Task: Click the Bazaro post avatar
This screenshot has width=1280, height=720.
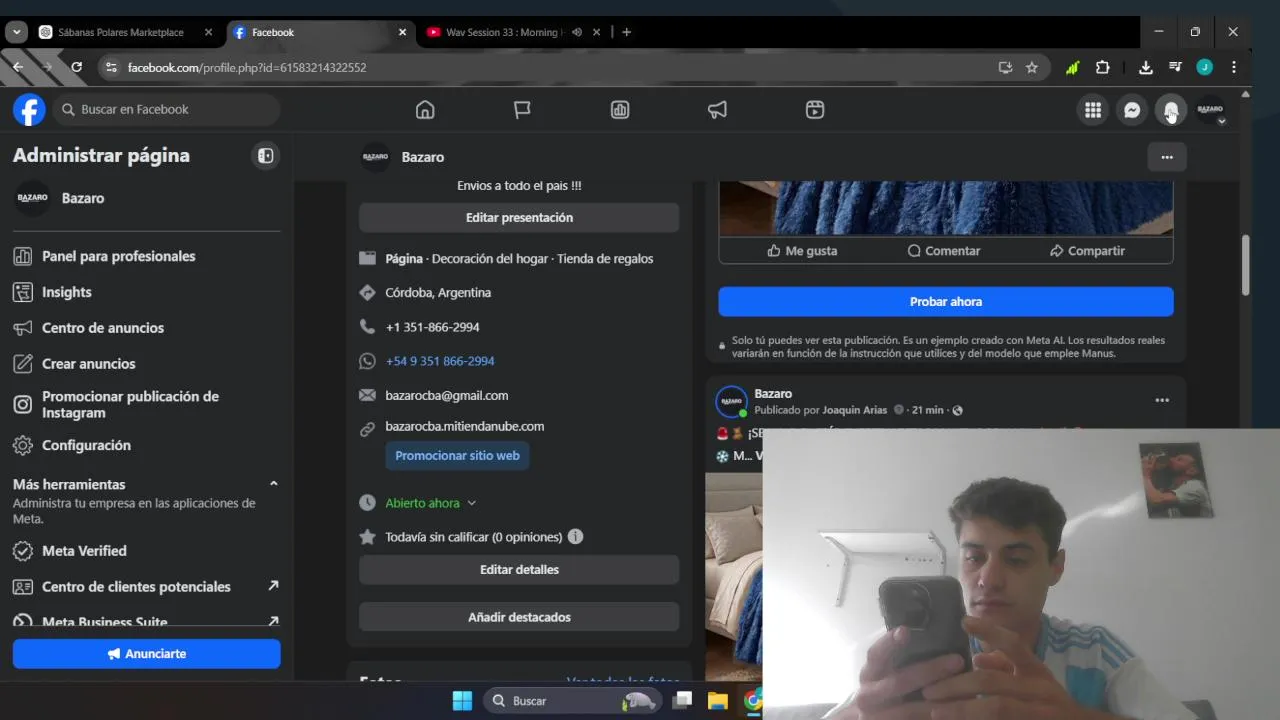Action: pos(732,402)
